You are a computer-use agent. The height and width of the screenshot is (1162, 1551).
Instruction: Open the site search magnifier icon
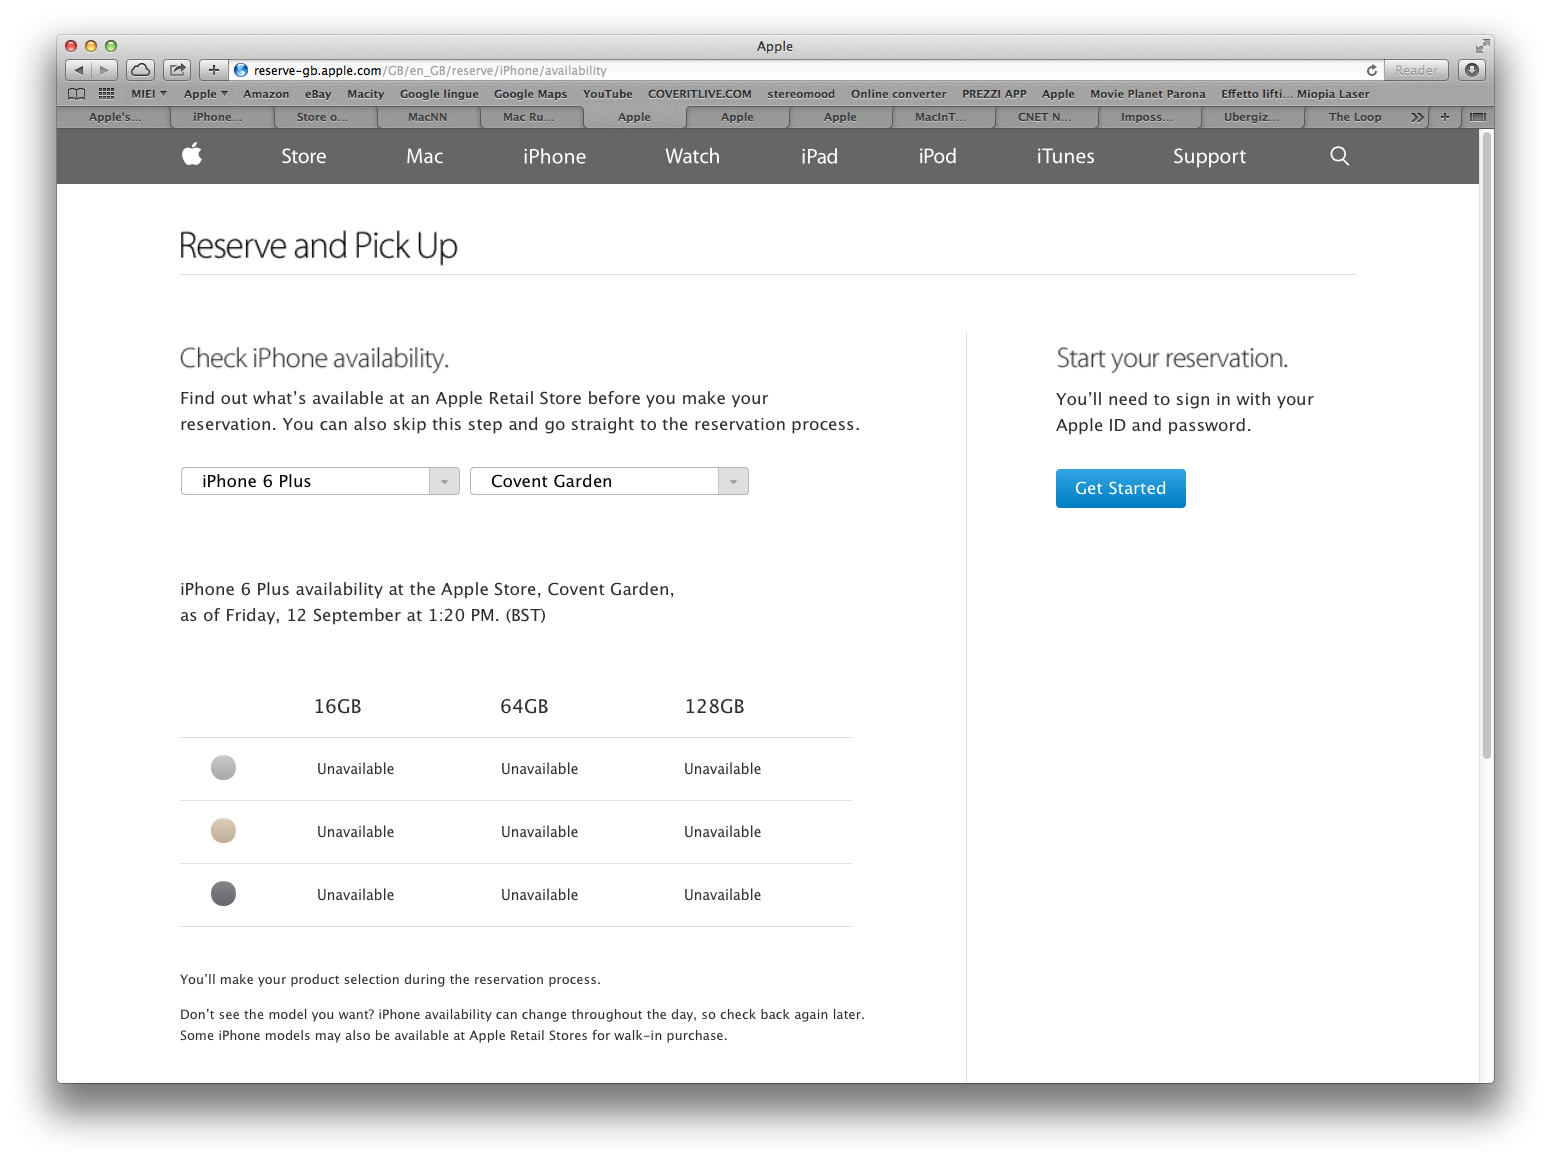pos(1340,156)
